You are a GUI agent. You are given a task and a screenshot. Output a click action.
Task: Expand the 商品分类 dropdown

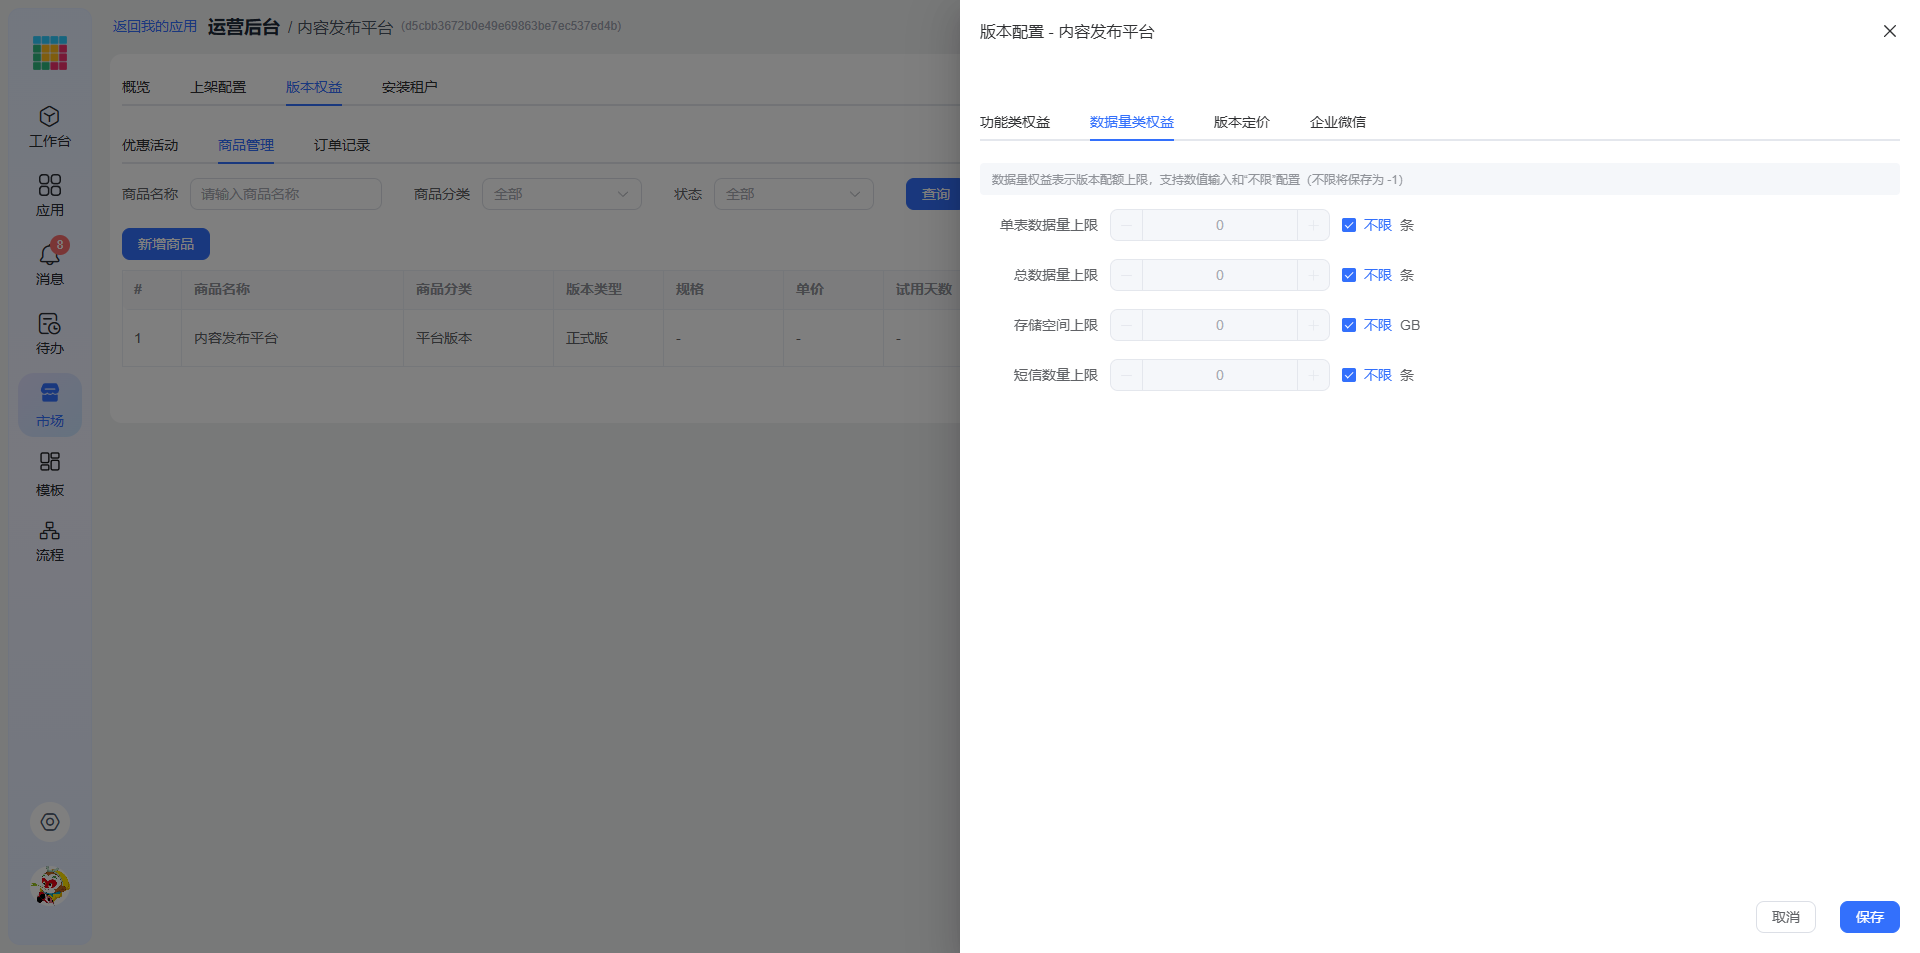pos(562,194)
